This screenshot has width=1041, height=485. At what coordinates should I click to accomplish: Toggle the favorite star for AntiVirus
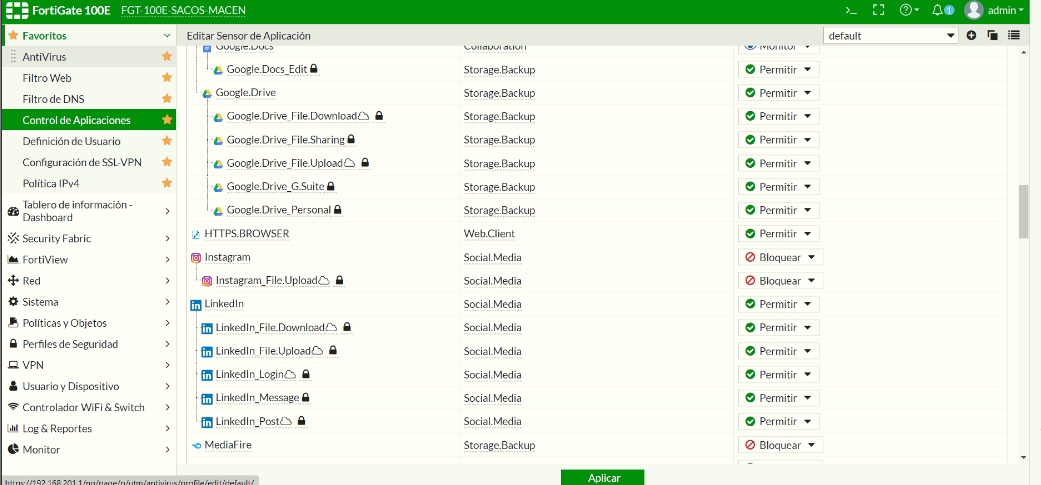coord(167,57)
